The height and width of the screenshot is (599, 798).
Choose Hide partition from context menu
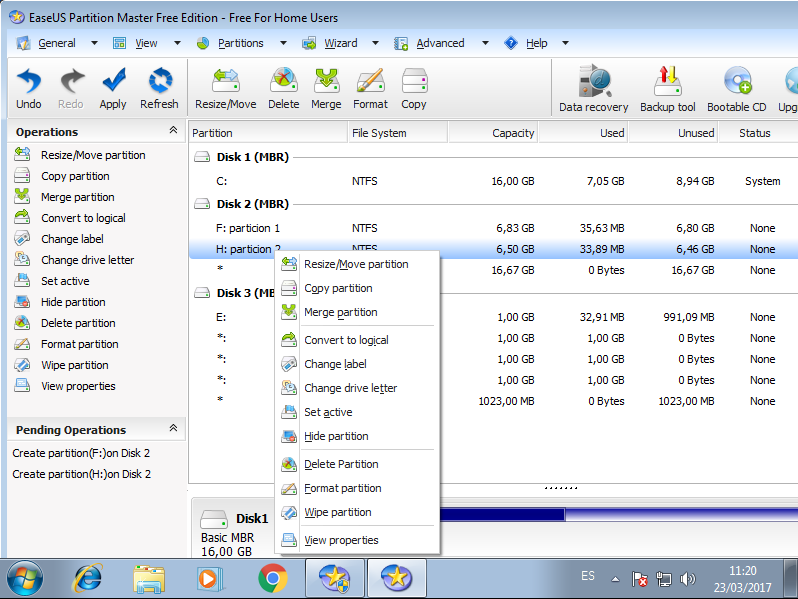[357, 436]
